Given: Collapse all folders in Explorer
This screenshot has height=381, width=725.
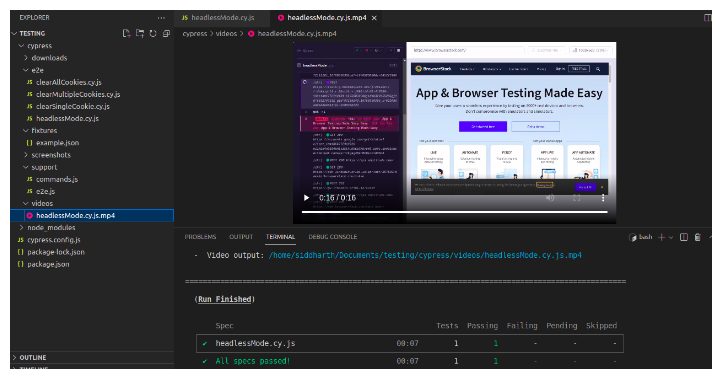Looking at the screenshot, I should (x=166, y=33).
